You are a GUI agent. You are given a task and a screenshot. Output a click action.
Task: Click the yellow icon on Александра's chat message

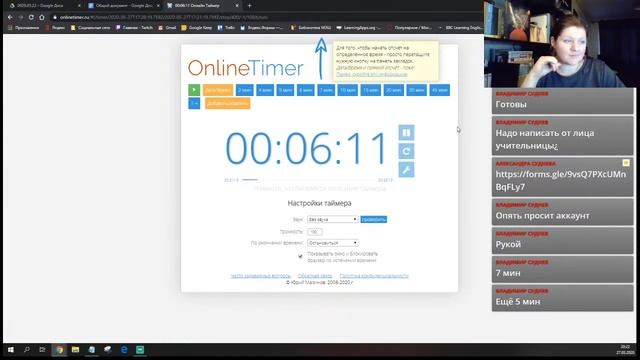click(626, 163)
